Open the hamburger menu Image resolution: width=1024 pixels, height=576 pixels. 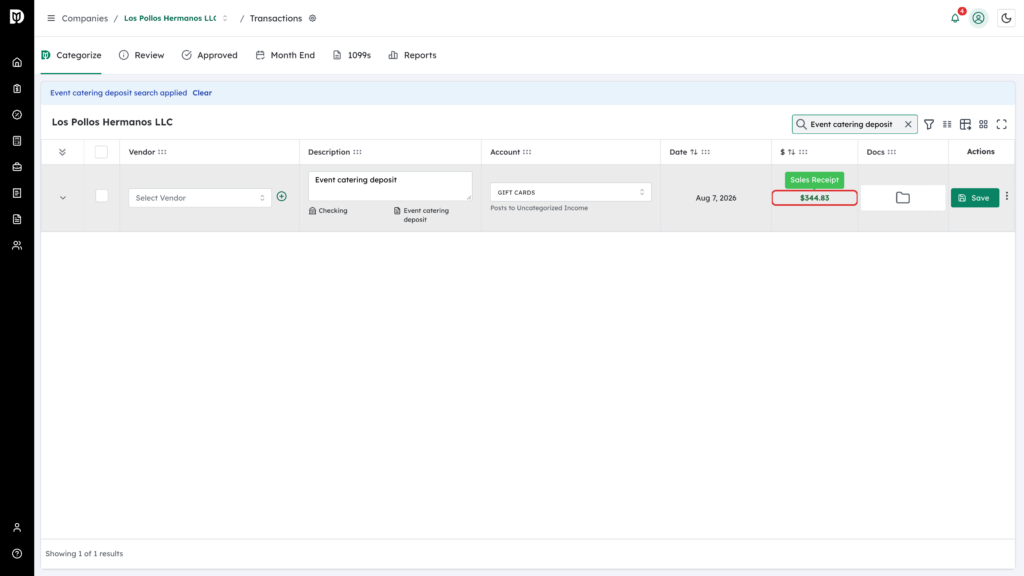click(x=51, y=18)
